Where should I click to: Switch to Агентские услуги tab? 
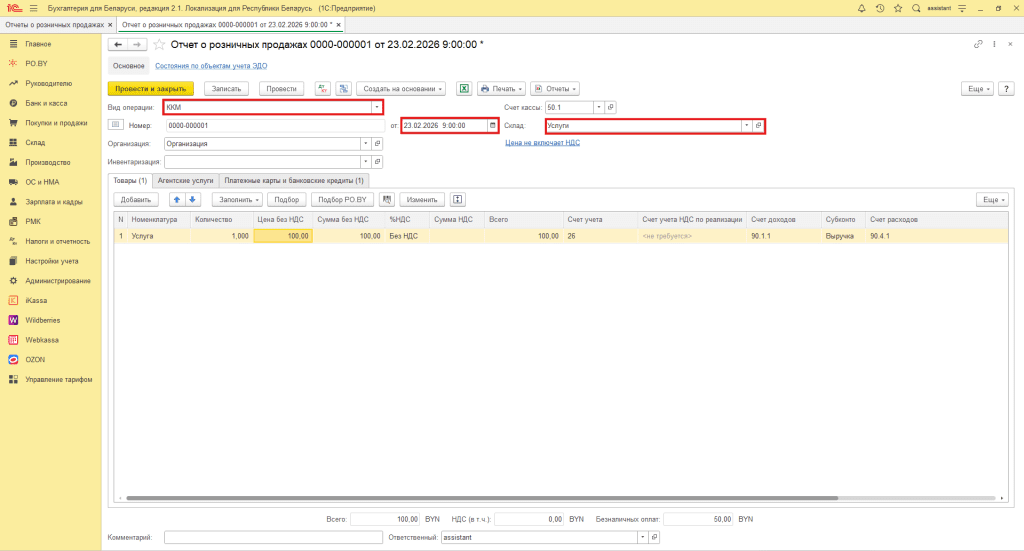pos(185,180)
